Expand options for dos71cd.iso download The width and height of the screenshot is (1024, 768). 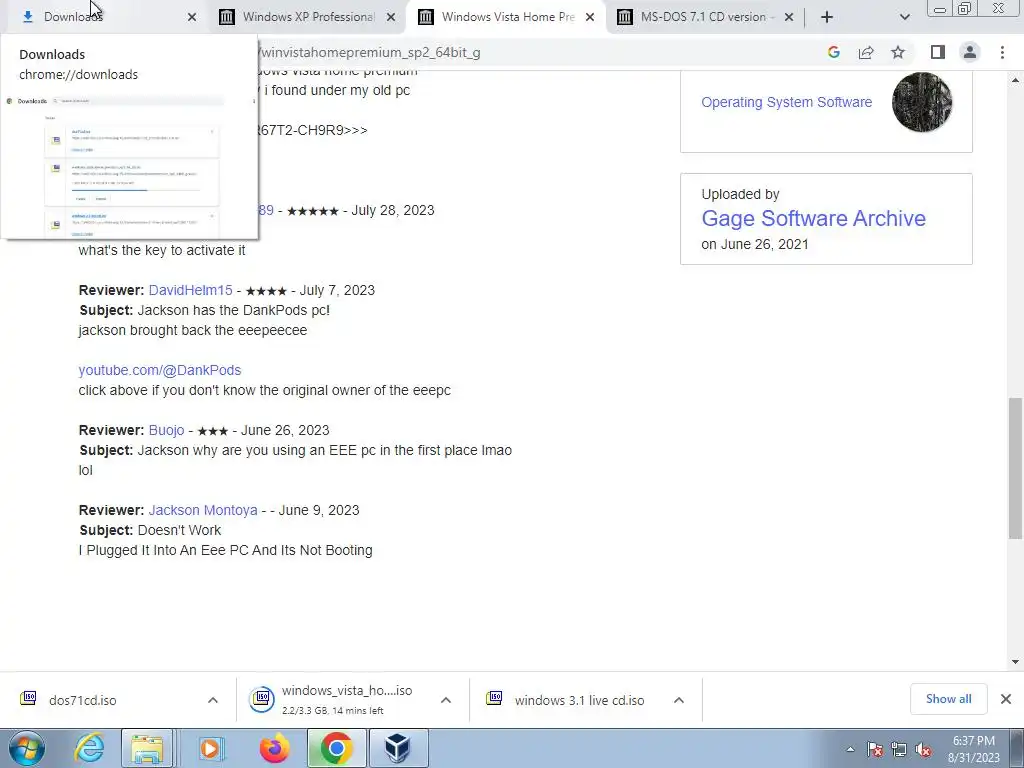click(x=213, y=700)
